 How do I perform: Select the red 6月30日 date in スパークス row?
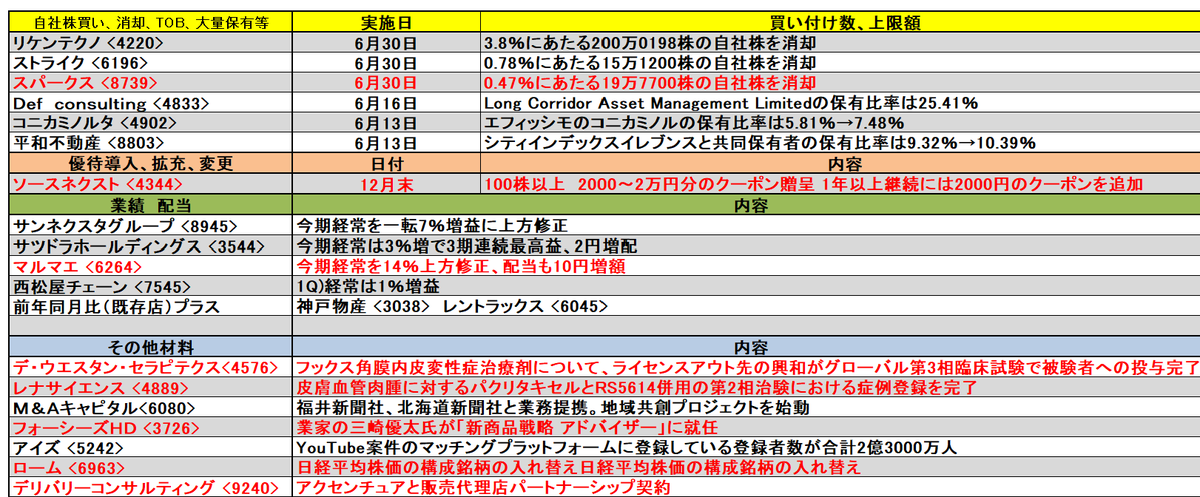[385, 83]
